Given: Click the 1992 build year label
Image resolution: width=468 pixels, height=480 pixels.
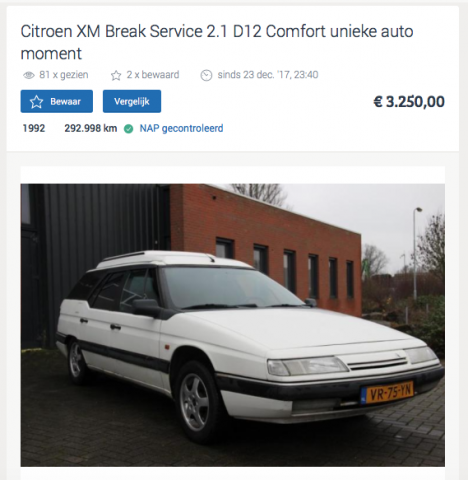Looking at the screenshot, I should coord(34,128).
